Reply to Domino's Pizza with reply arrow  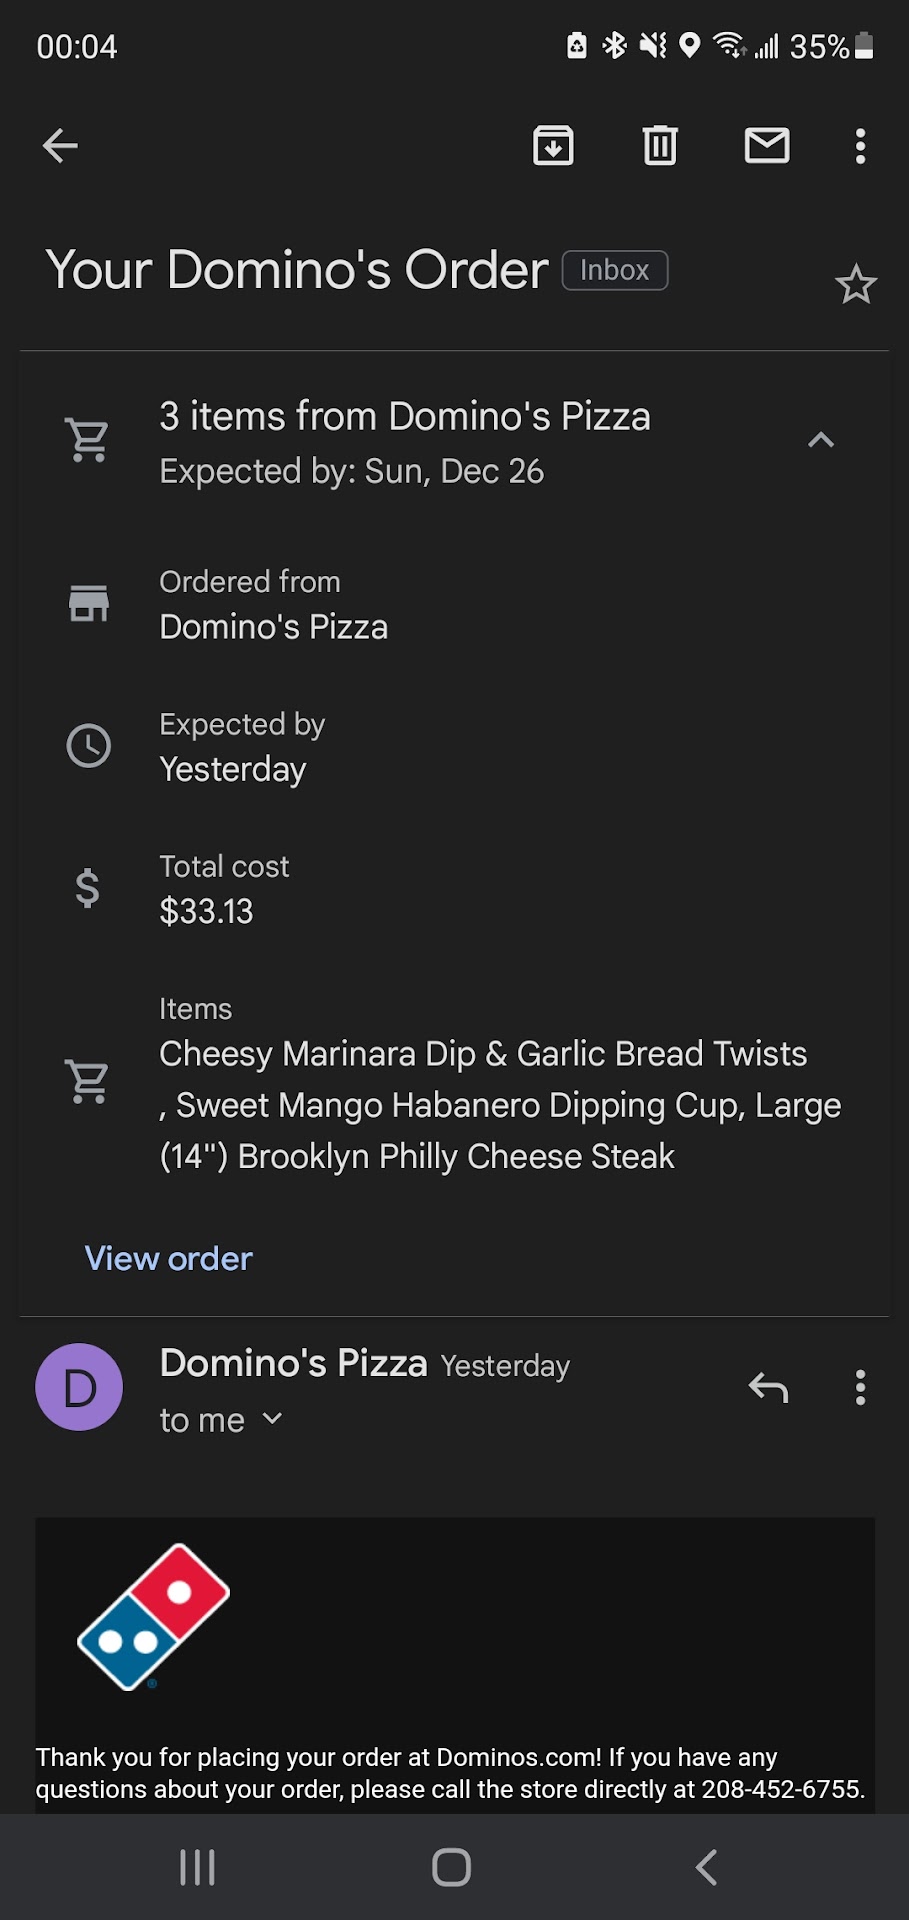point(768,1388)
